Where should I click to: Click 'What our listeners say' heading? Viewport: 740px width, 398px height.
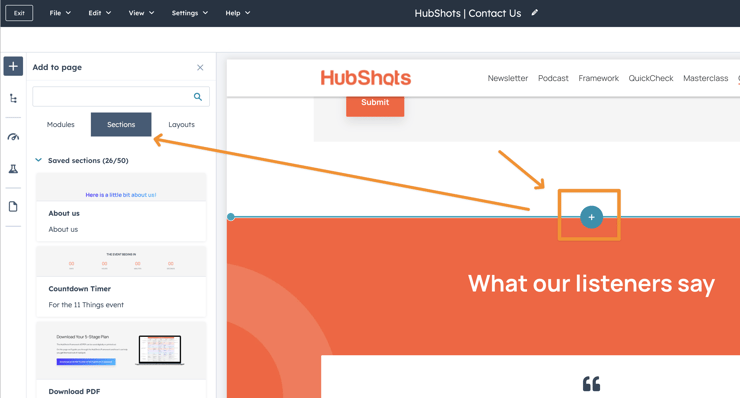[591, 284]
